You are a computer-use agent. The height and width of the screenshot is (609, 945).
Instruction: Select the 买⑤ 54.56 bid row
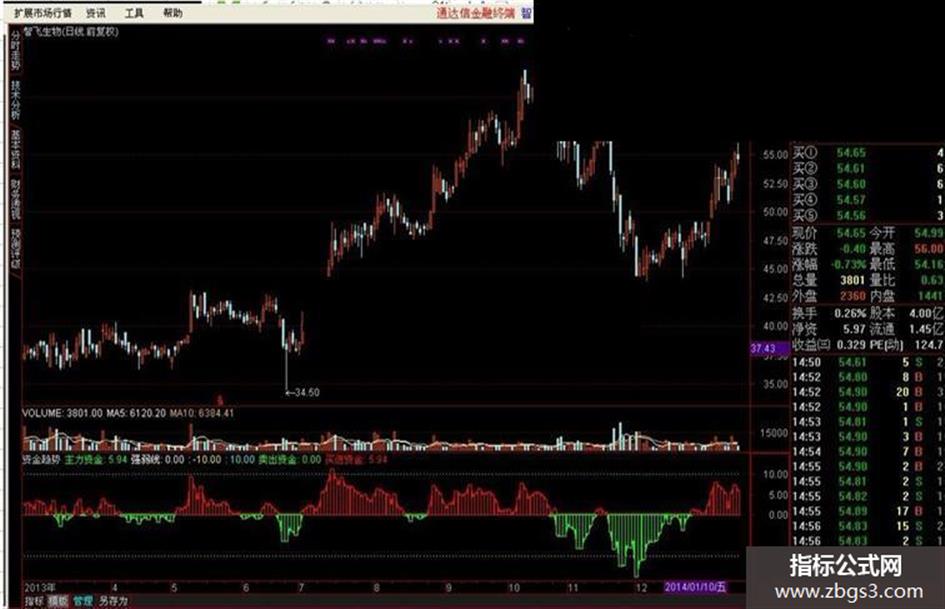pos(868,216)
